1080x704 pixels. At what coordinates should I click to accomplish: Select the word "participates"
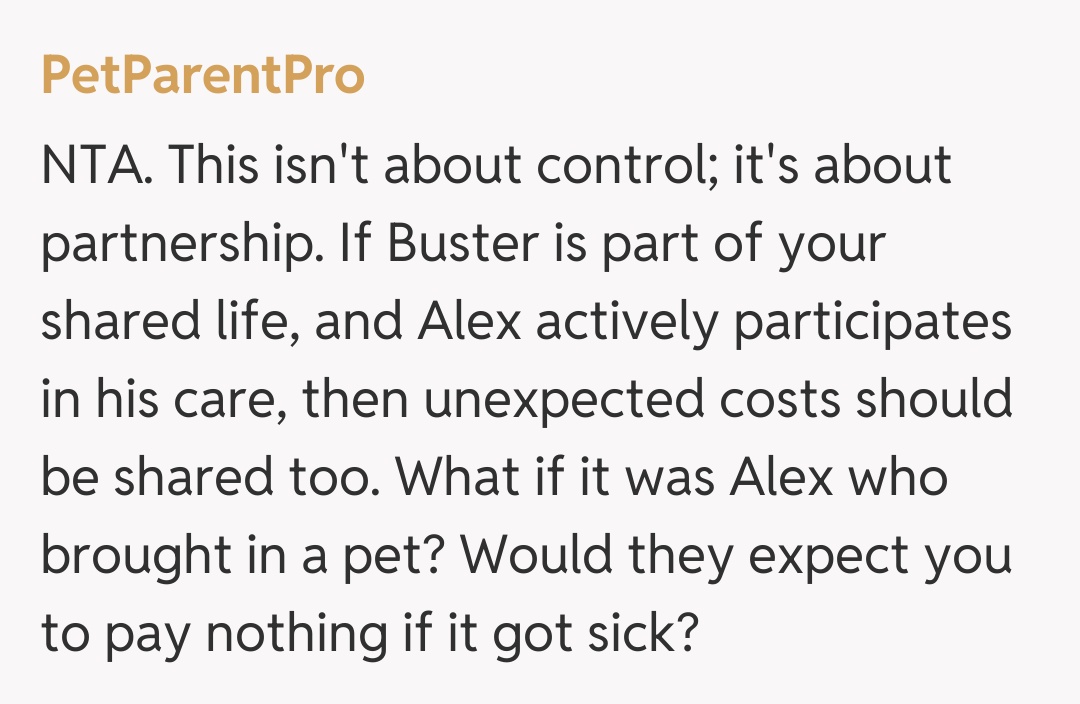pos(872,323)
